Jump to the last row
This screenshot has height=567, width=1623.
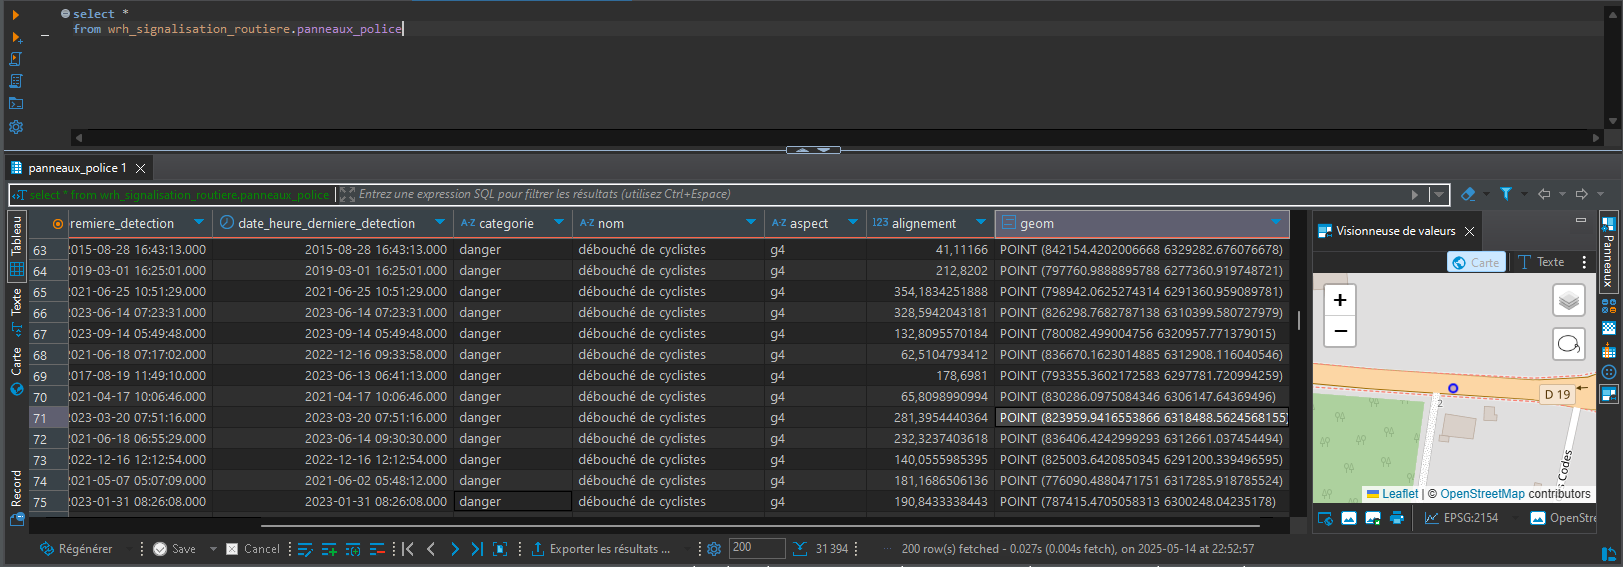coord(477,549)
